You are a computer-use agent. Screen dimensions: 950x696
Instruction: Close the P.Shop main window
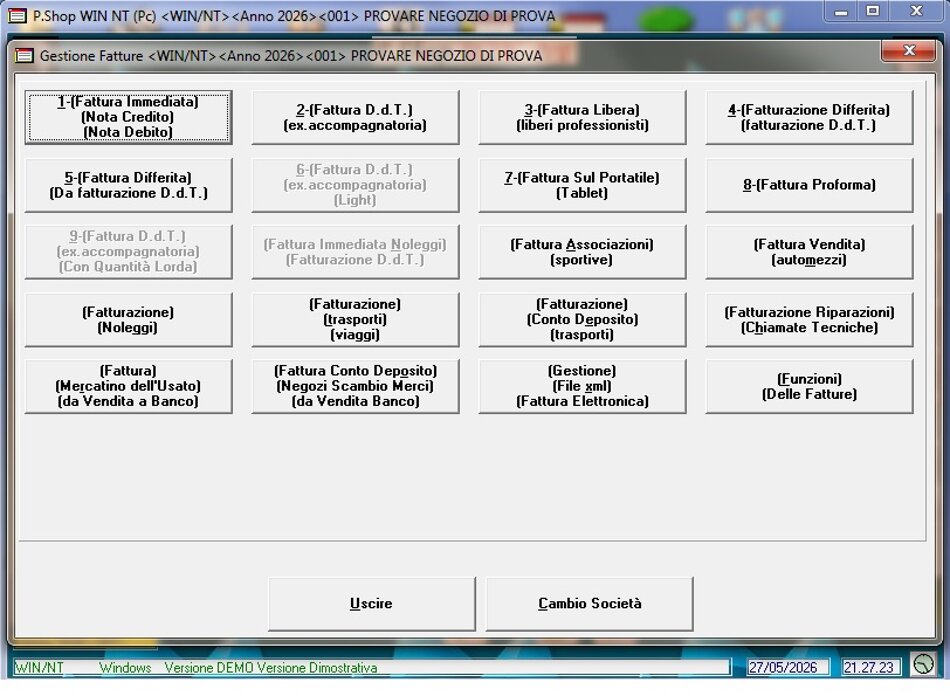916,12
